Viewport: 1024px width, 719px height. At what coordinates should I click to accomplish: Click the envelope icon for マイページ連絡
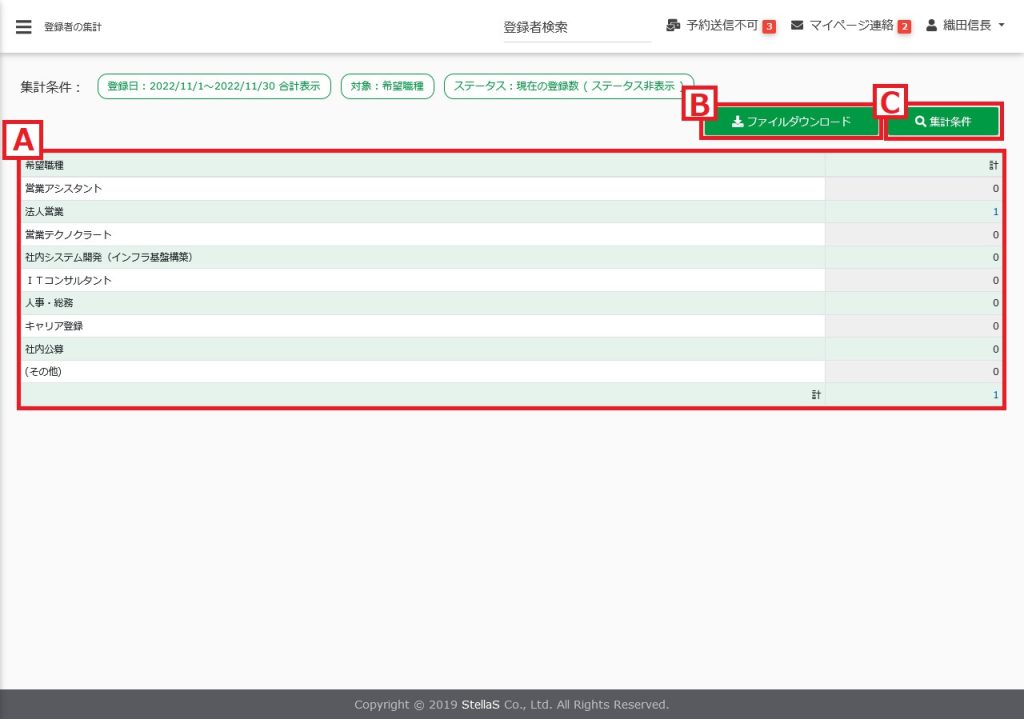797,26
